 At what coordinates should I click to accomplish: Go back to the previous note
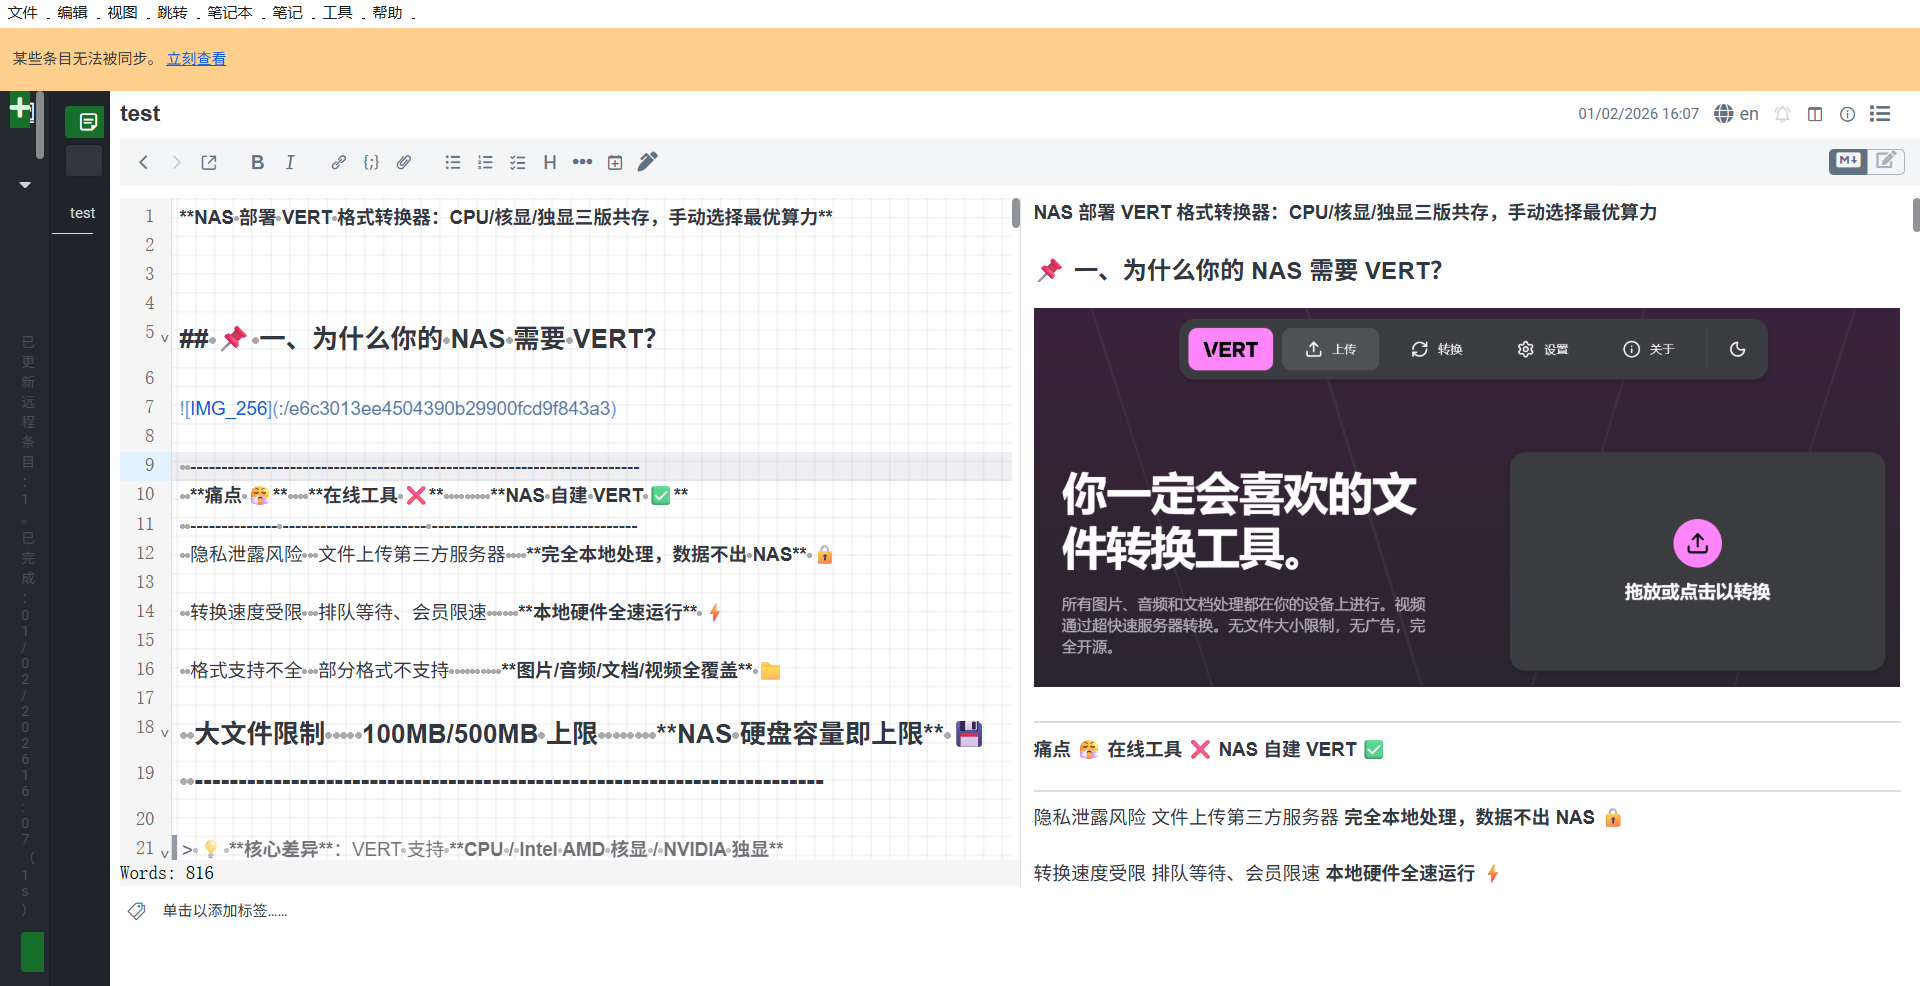click(144, 162)
